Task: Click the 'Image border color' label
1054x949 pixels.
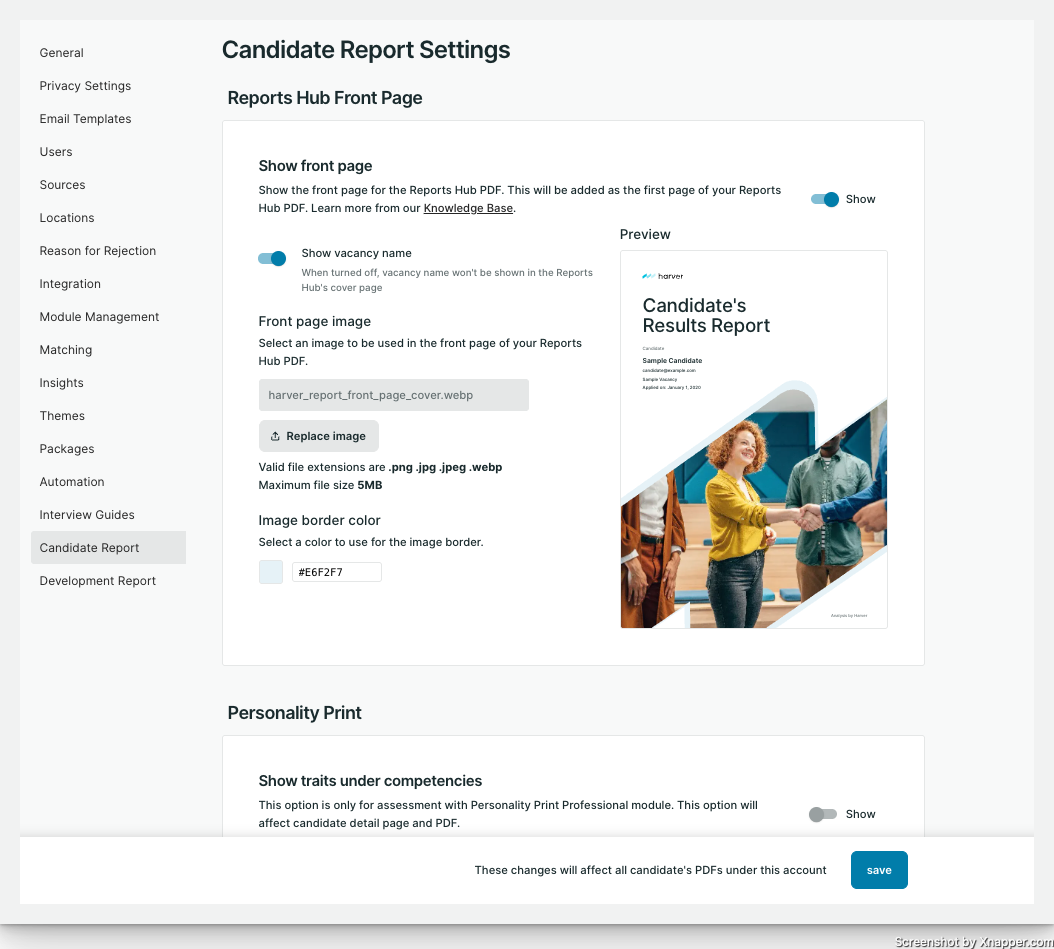Action: coord(319,520)
